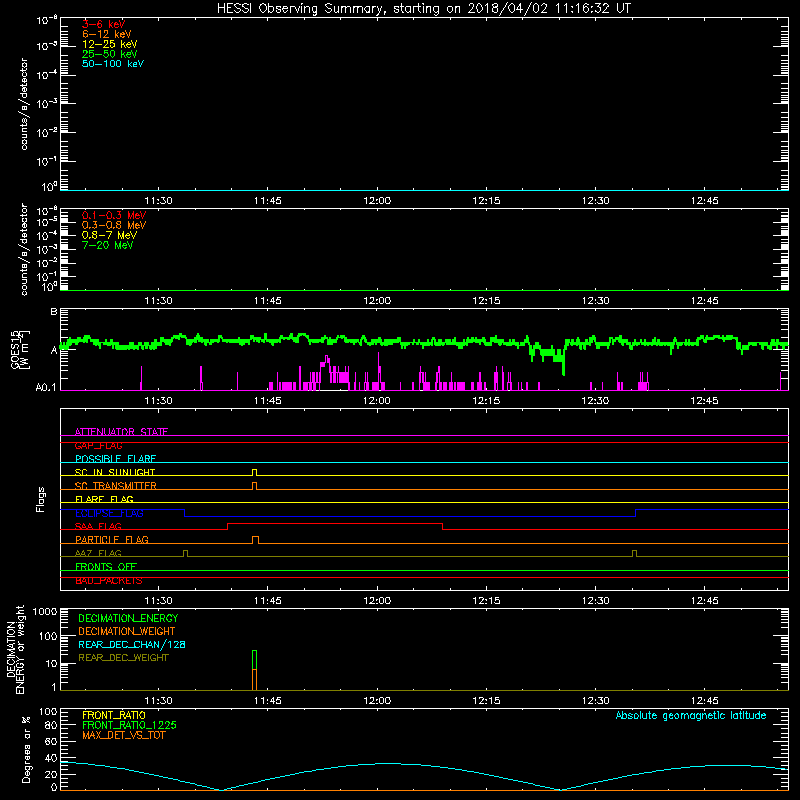Click the REAR_DEC_WEIGHT legend label

click(123, 658)
